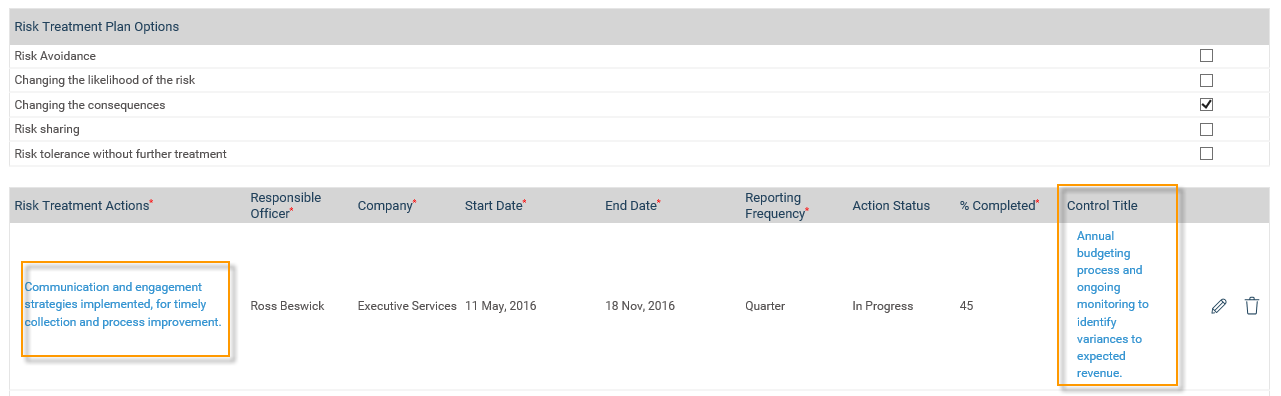1281x396 pixels.
Task: Select the Reporting Frequency column header
Action: [777, 205]
